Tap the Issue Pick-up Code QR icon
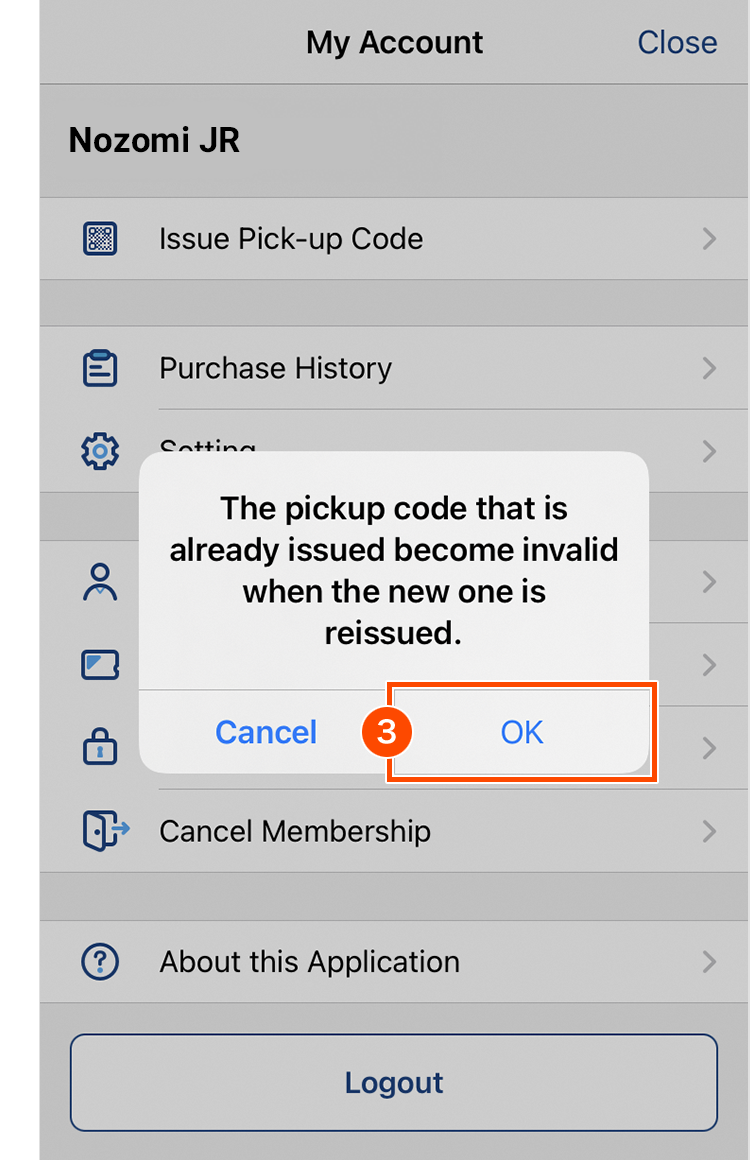 pyautogui.click(x=99, y=239)
